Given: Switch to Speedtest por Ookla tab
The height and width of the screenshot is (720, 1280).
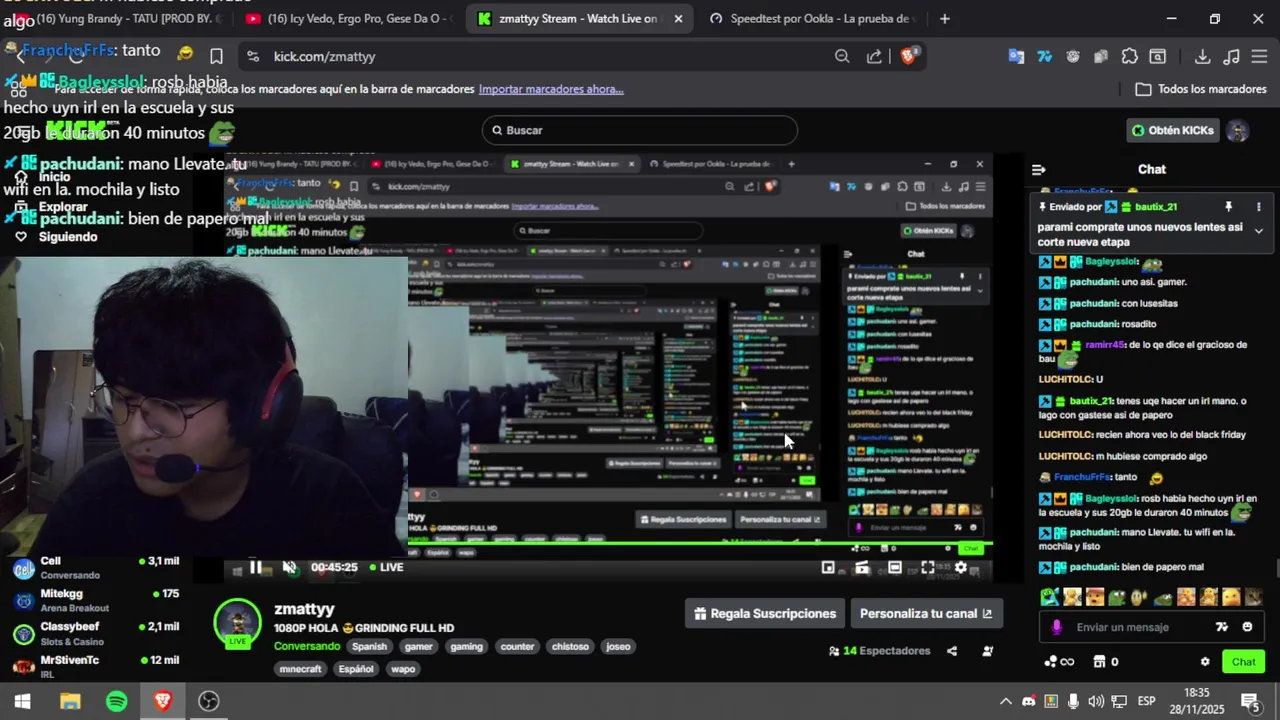Looking at the screenshot, I should pyautogui.click(x=812, y=18).
